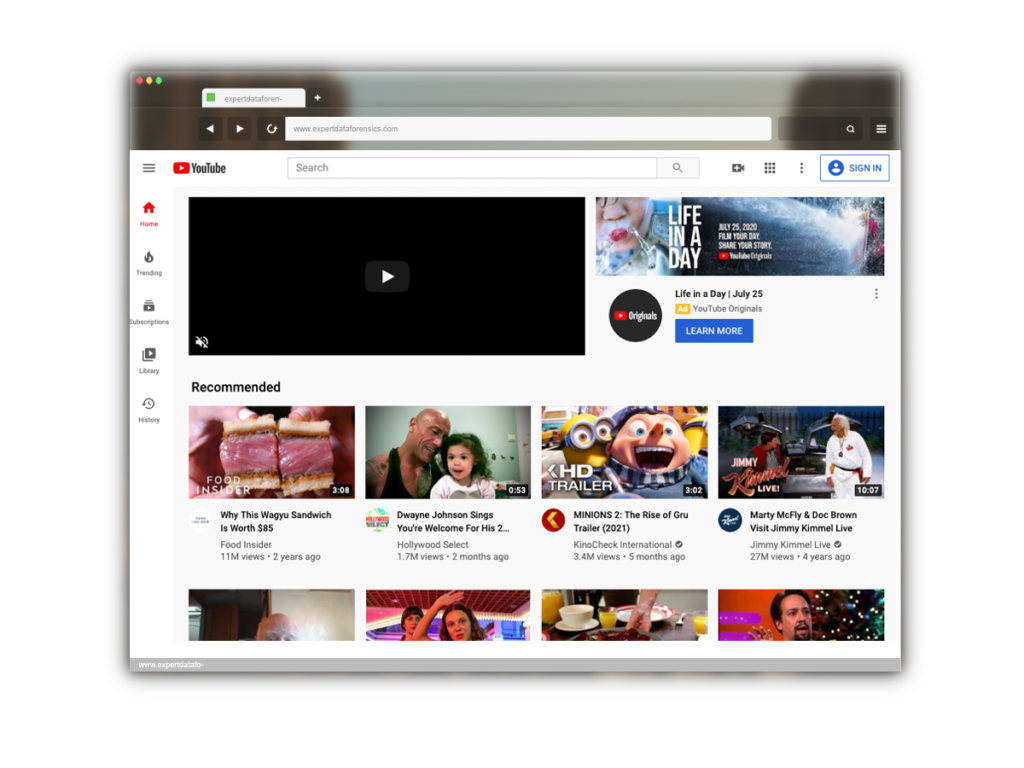Image resolution: width=1024 pixels, height=768 pixels.
Task: Open Trending in the sidebar
Action: coord(149,263)
